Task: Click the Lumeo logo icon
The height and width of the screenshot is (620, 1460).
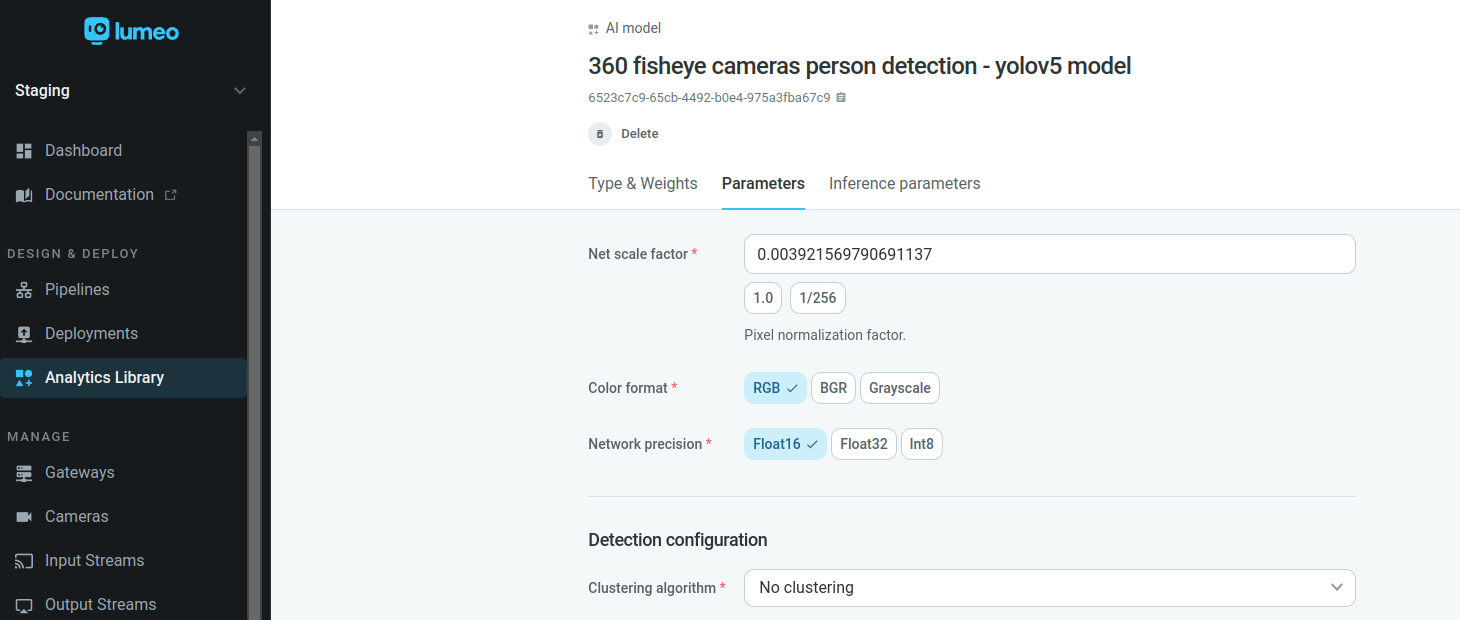Action: [97, 31]
